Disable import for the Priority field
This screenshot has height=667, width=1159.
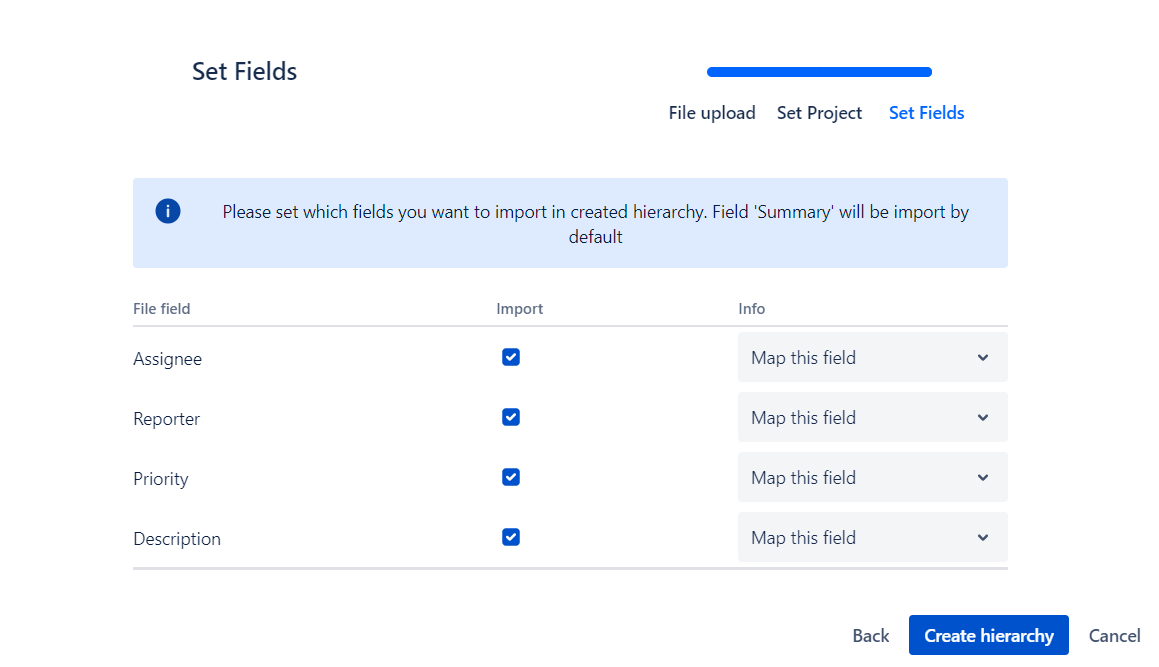pyautogui.click(x=511, y=477)
